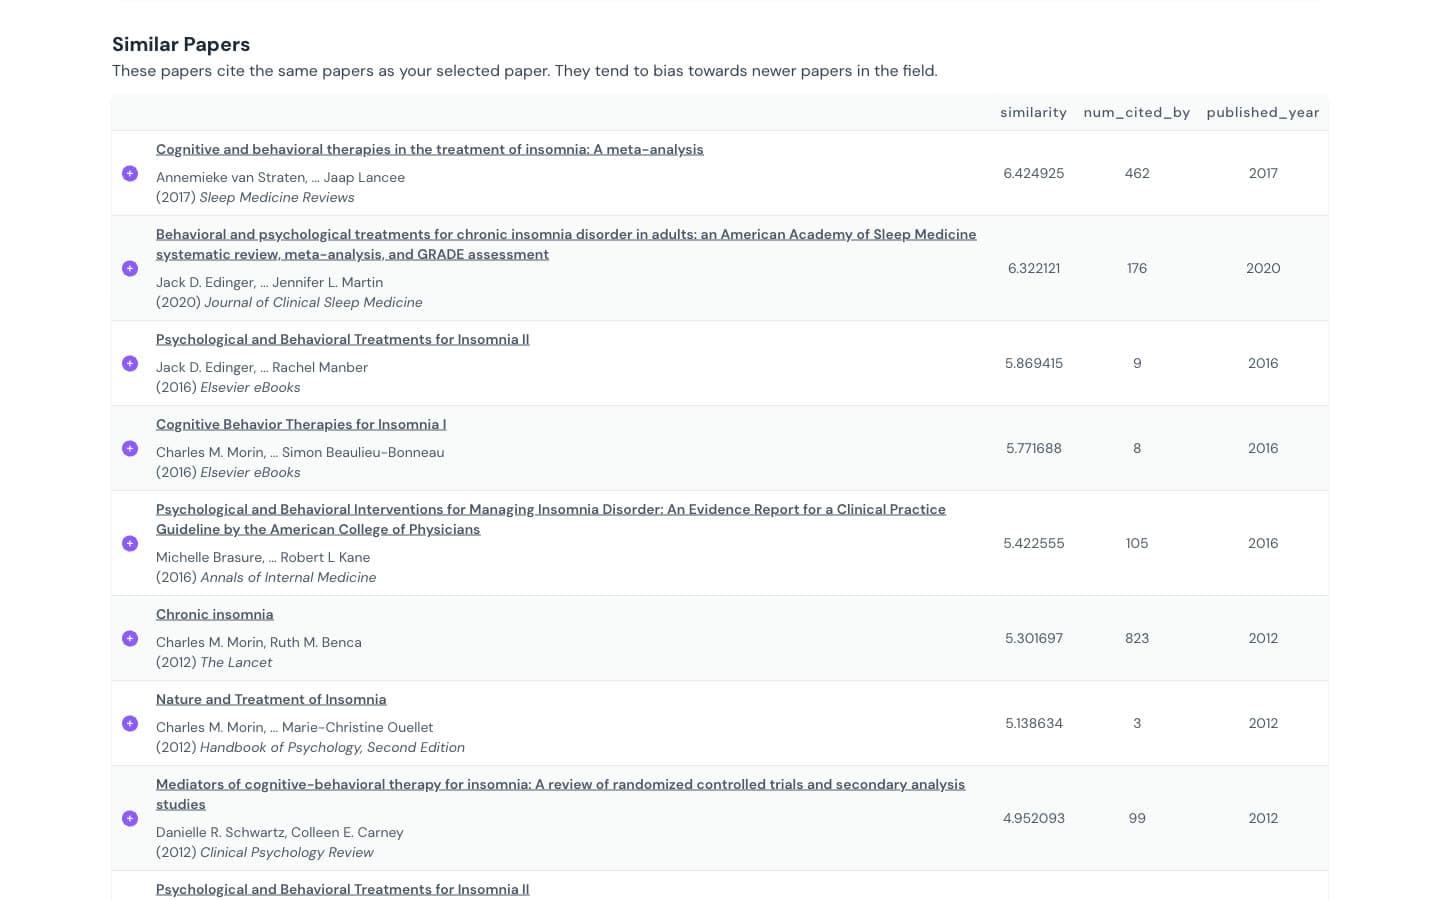Click the published year 2020
The image size is (1440, 900).
1263,268
